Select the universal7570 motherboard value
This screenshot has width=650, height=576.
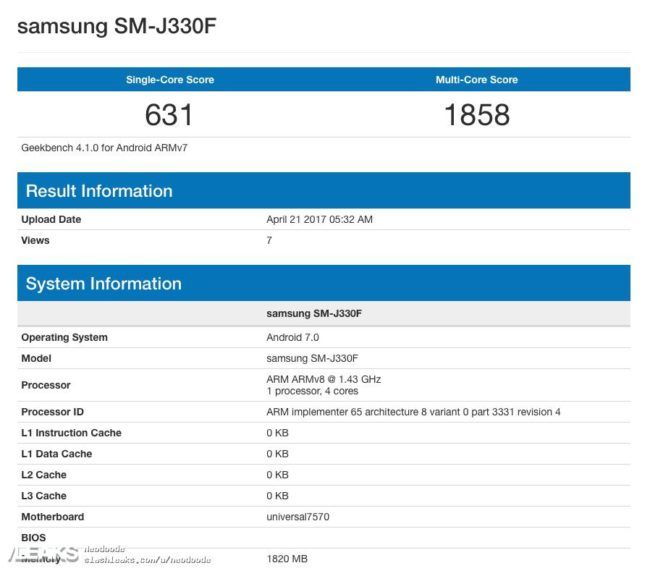[298, 517]
